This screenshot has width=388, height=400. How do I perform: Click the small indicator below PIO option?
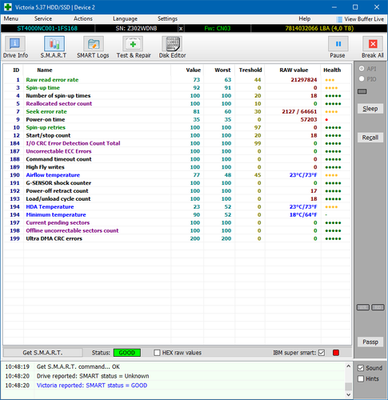point(362,91)
